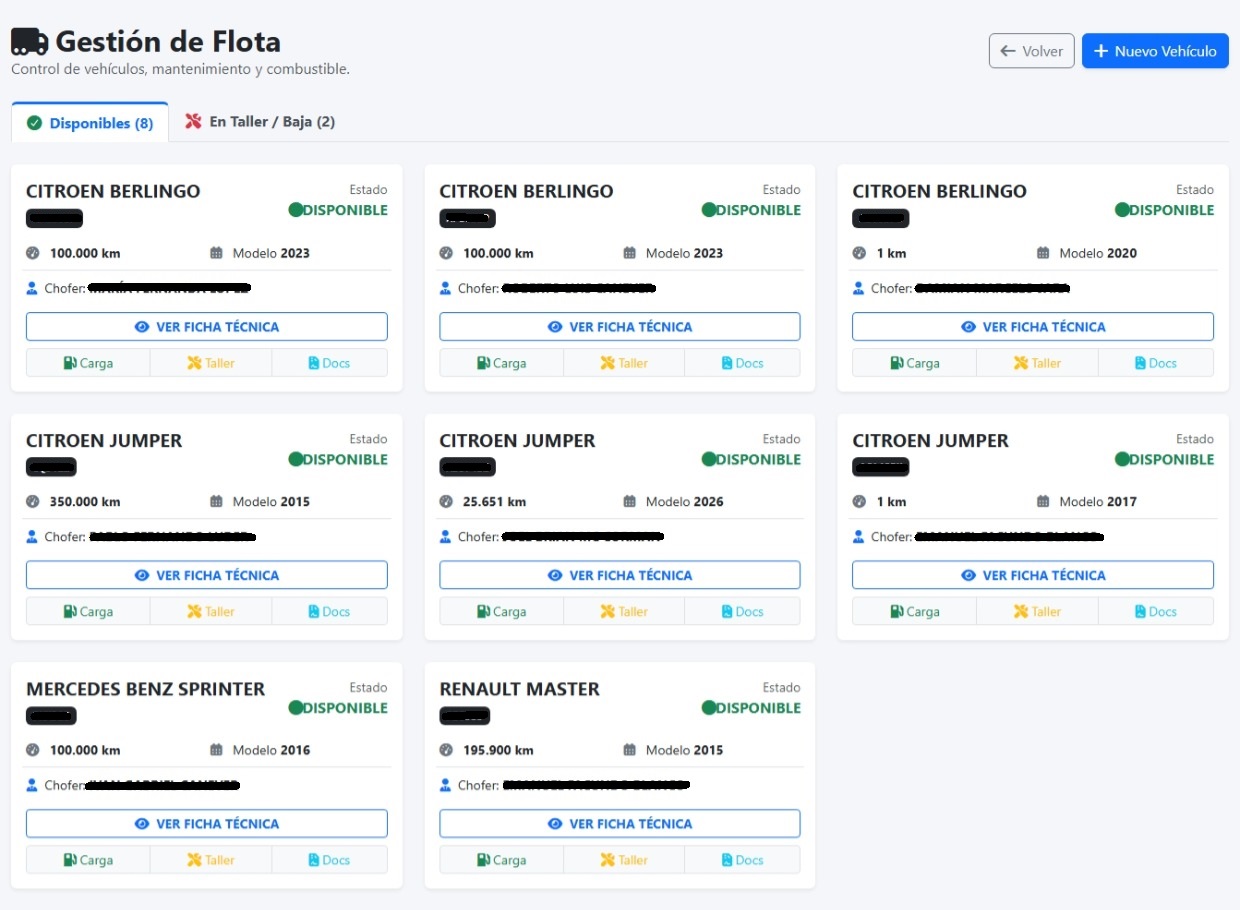
Task: Go back with the Volver button
Action: coord(1032,51)
